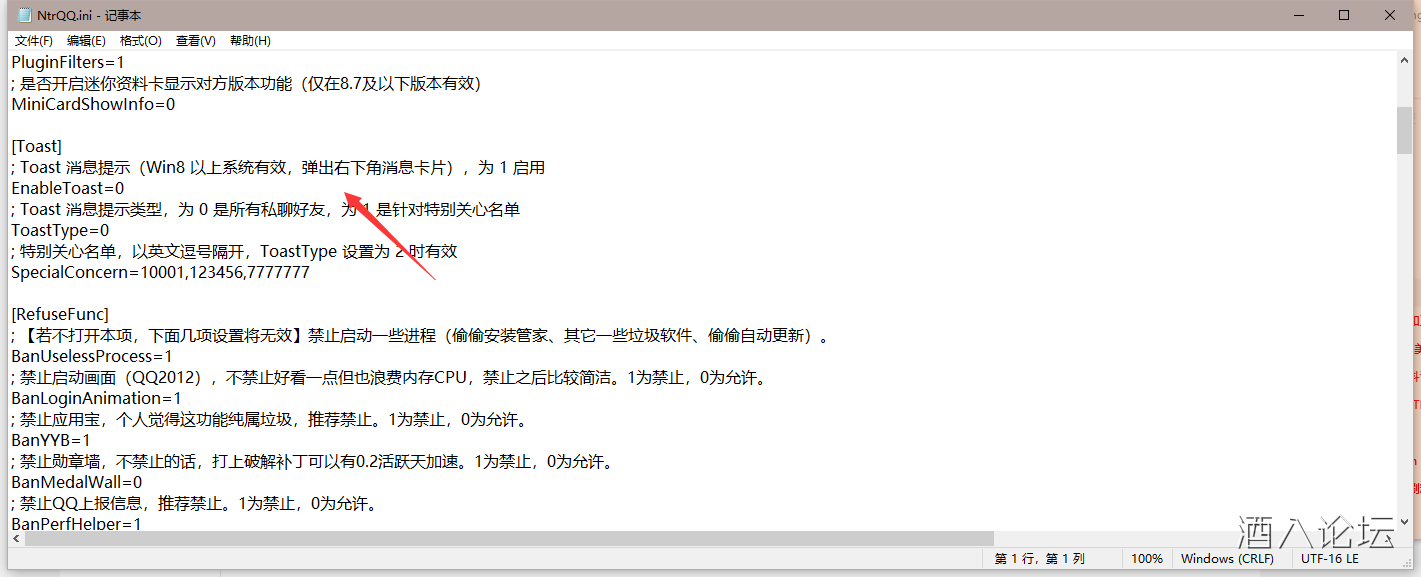Click the UTF-16 LE encoding indicator
The width and height of the screenshot is (1421, 577).
(x=1330, y=558)
